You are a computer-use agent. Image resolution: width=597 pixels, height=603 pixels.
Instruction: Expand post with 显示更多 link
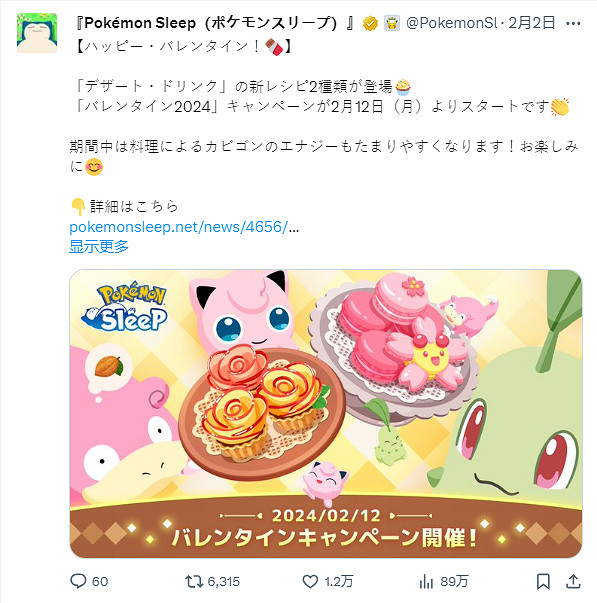coord(99,246)
